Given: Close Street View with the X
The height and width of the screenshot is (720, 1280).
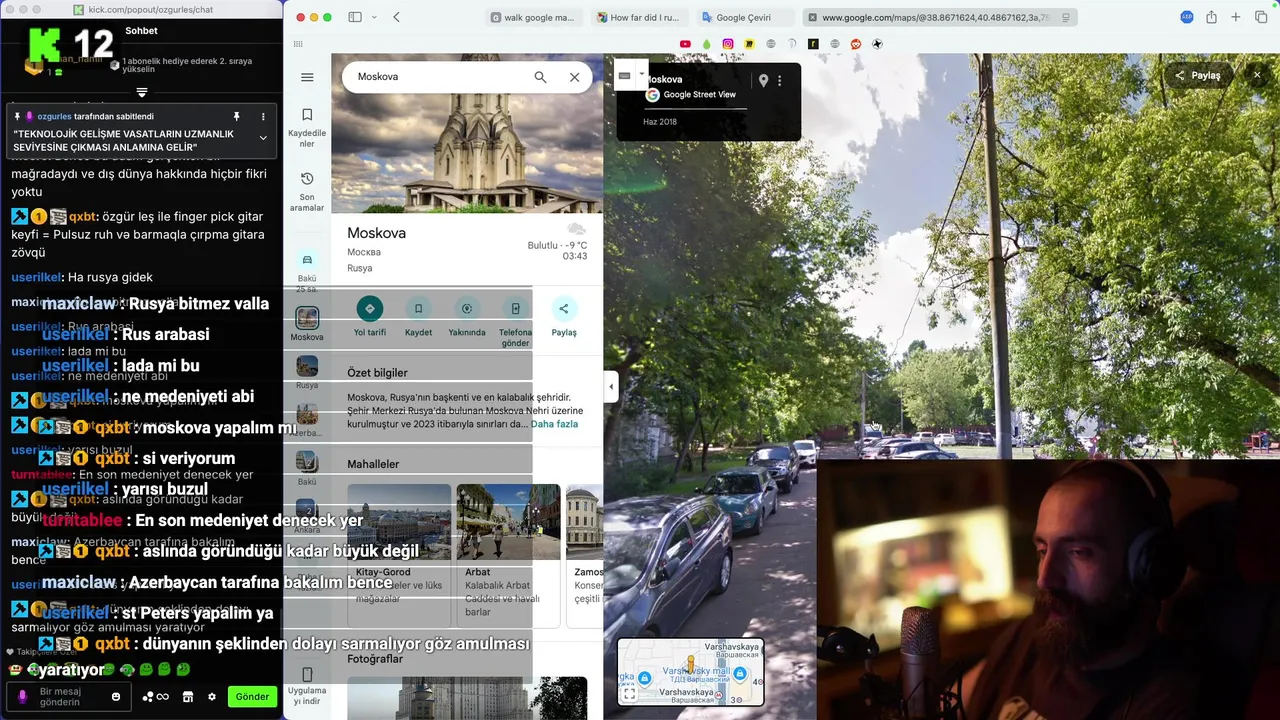Looking at the screenshot, I should coord(1257,75).
